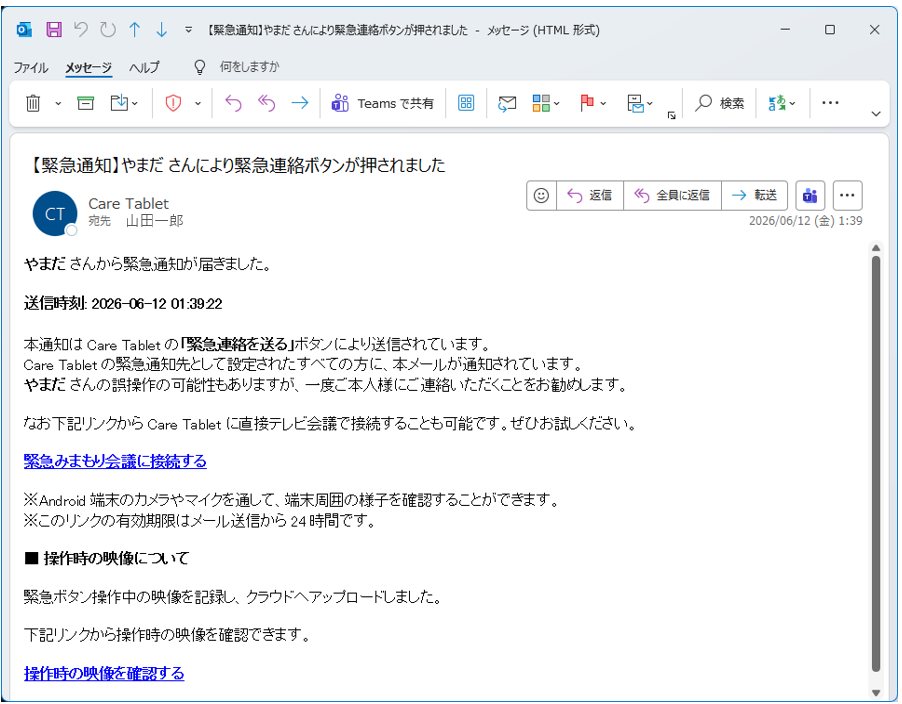Screen dimensions: 902x704
Task: Open the dialog launcher small arrow icon
Action: coord(671,115)
